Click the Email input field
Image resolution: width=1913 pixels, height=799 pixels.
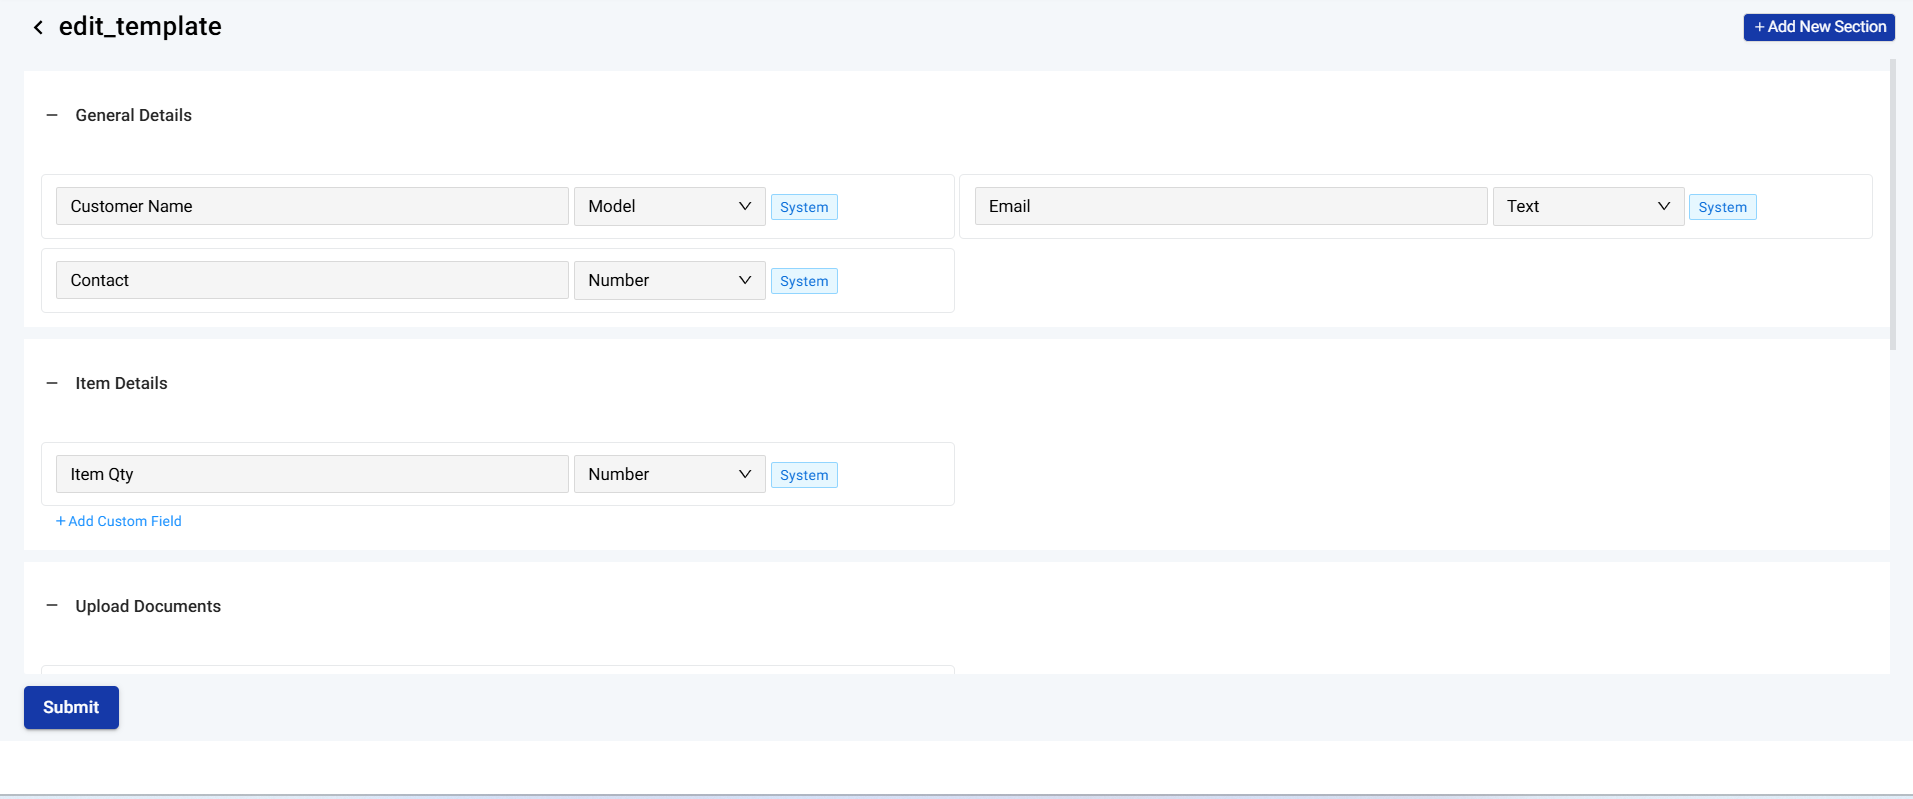tap(1230, 207)
